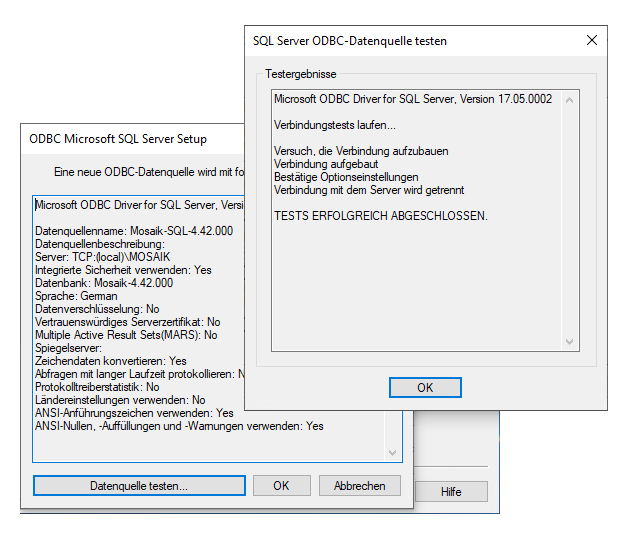
Task: Open help with the Hilfe button
Action: pos(450,492)
